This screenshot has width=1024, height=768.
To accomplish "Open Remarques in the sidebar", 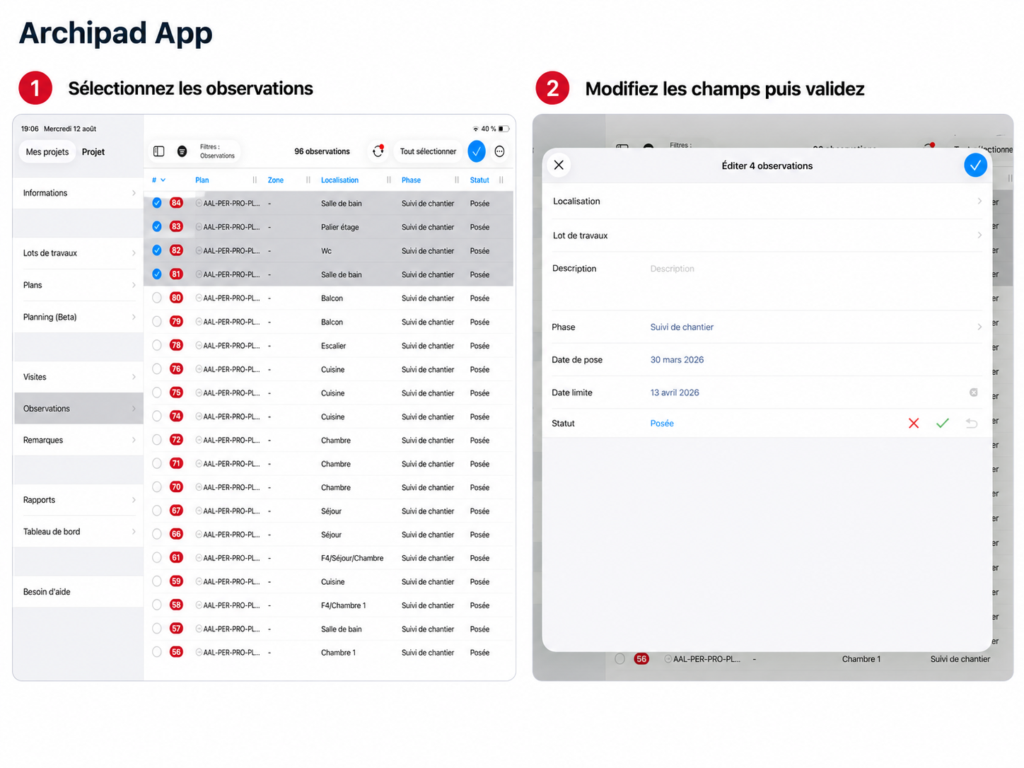I will tap(78, 440).
